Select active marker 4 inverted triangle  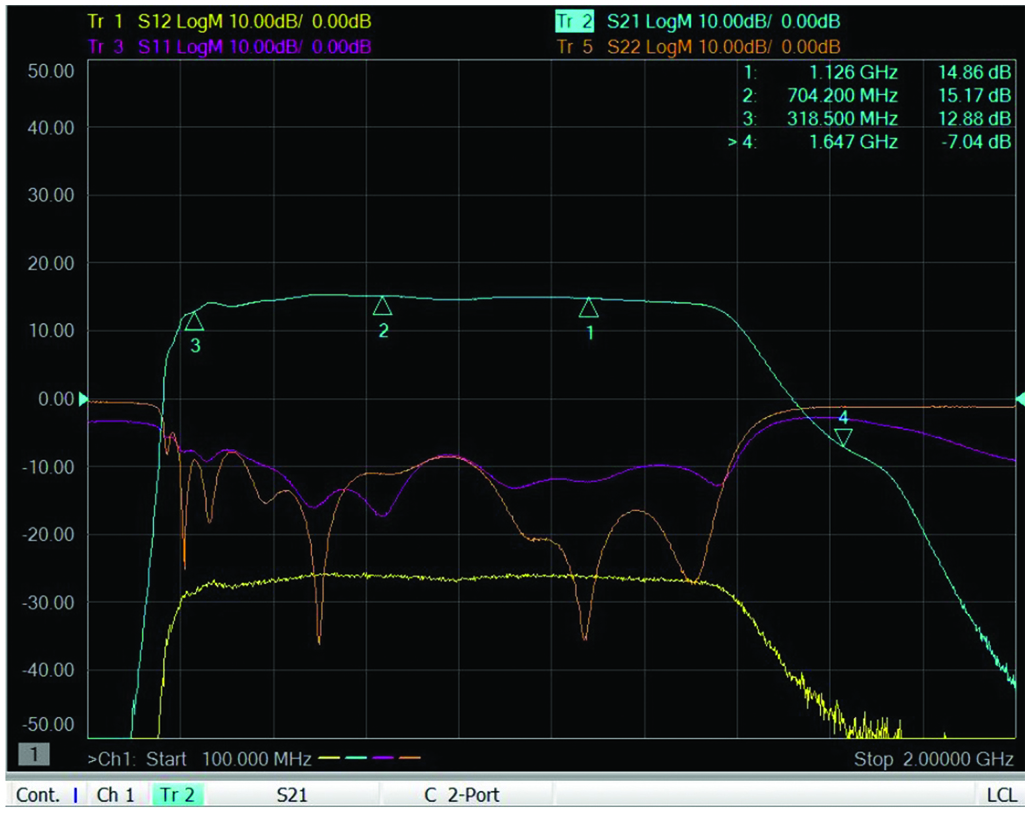click(x=843, y=437)
